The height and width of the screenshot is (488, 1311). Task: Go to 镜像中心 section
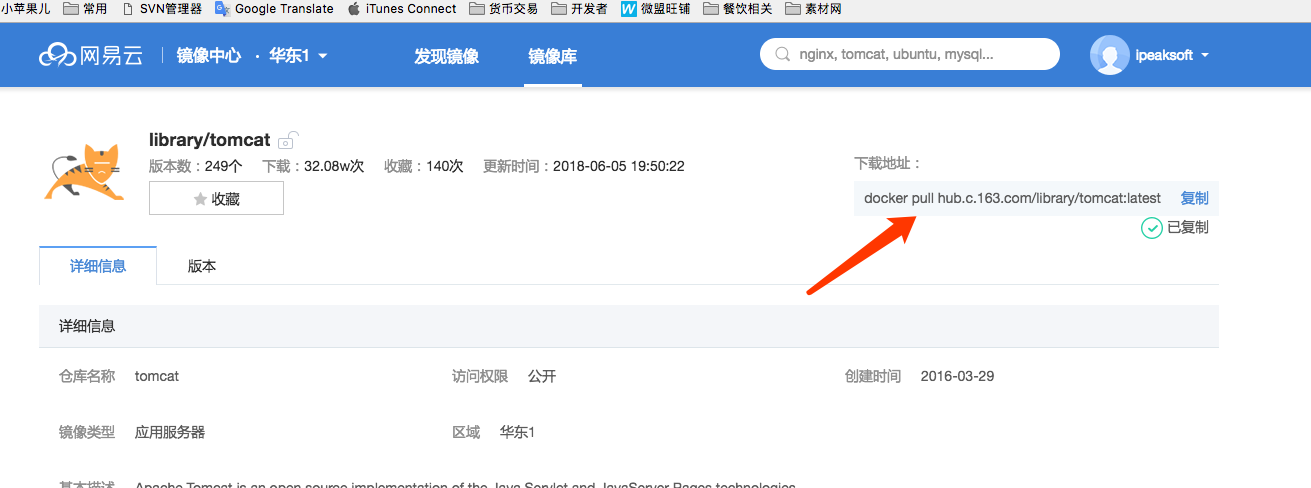click(x=209, y=56)
